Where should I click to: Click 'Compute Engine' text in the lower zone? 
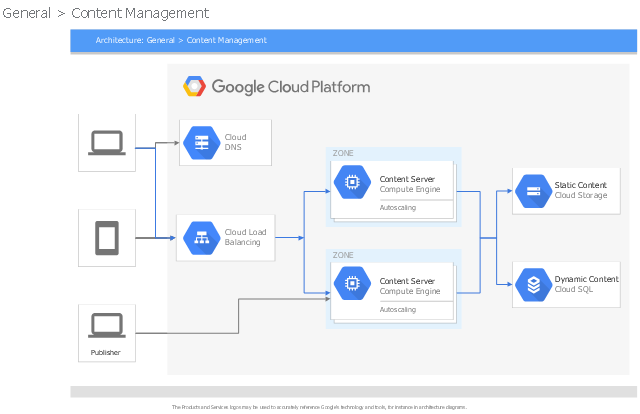(410, 292)
